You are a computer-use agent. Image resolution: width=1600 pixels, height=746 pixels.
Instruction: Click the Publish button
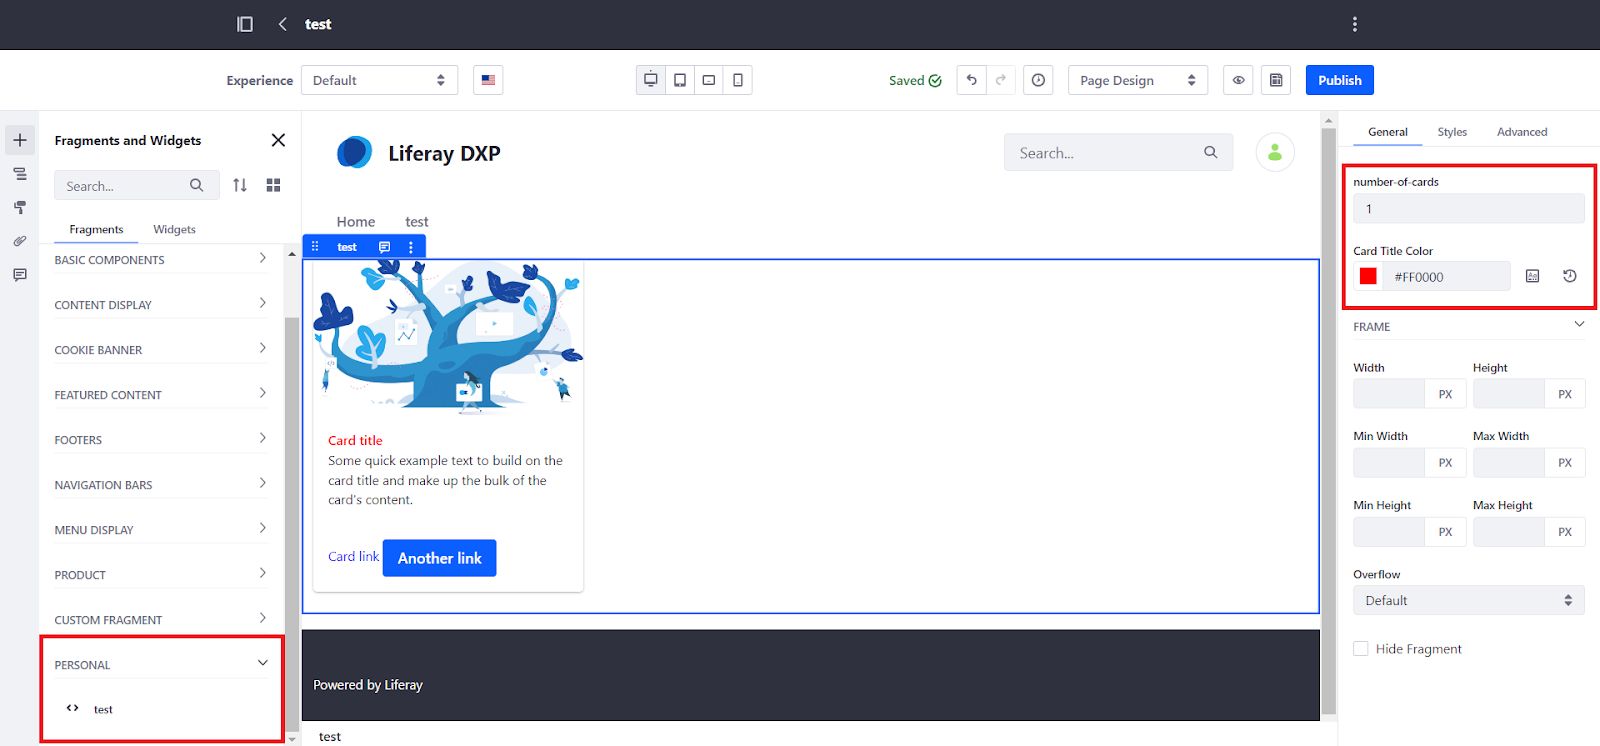coord(1339,80)
